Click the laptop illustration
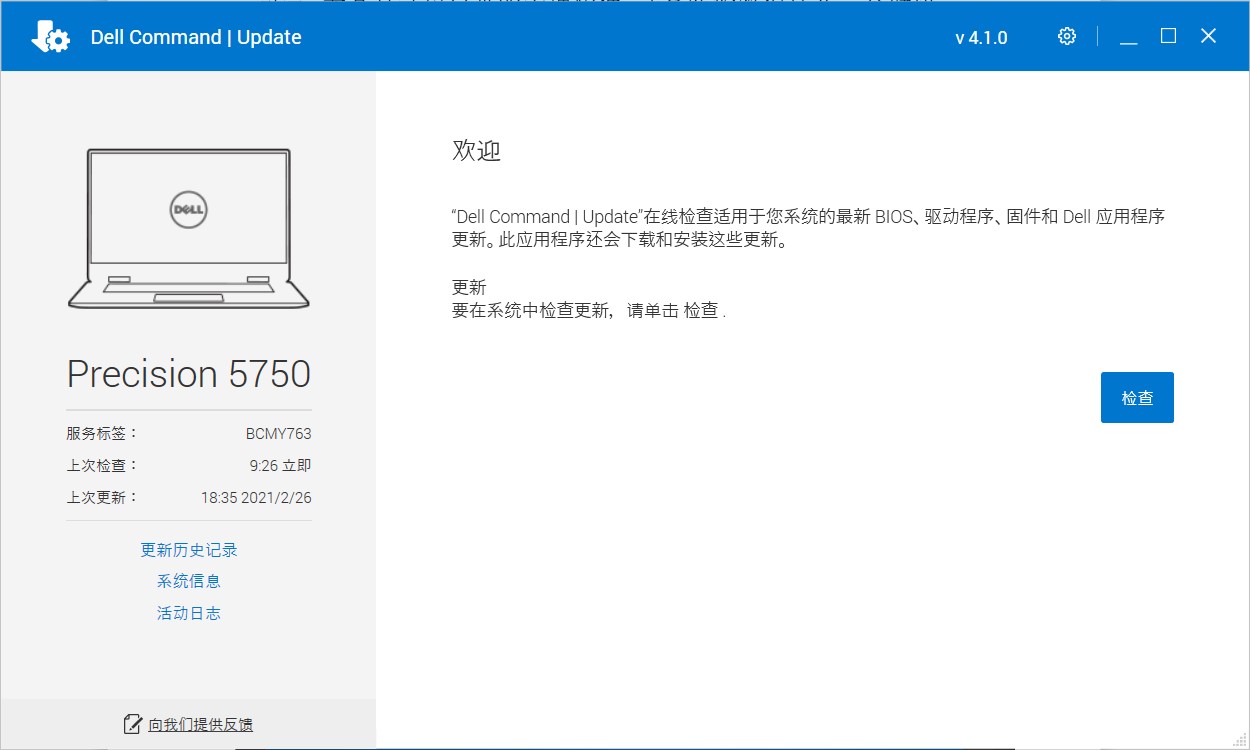 pyautogui.click(x=189, y=229)
